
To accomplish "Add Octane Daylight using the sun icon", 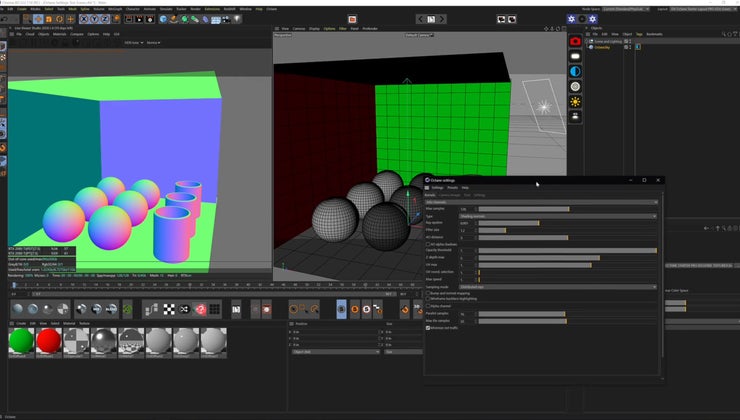I will (x=575, y=101).
